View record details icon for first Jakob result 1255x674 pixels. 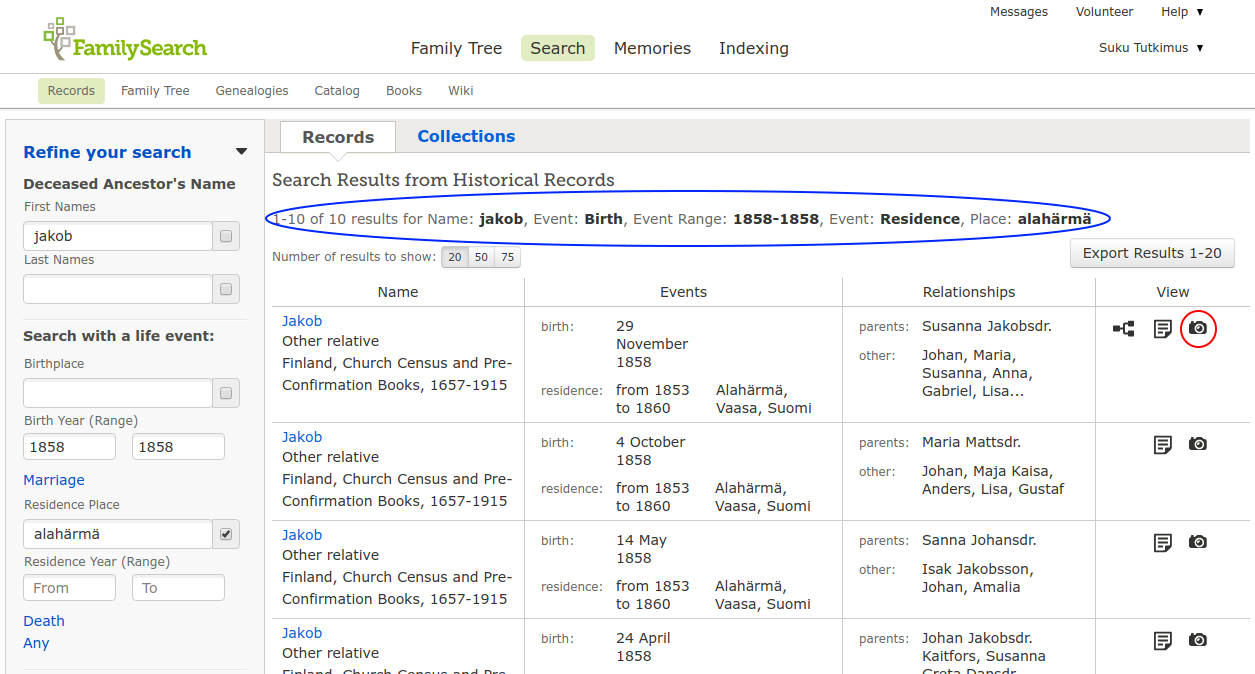[1162, 328]
